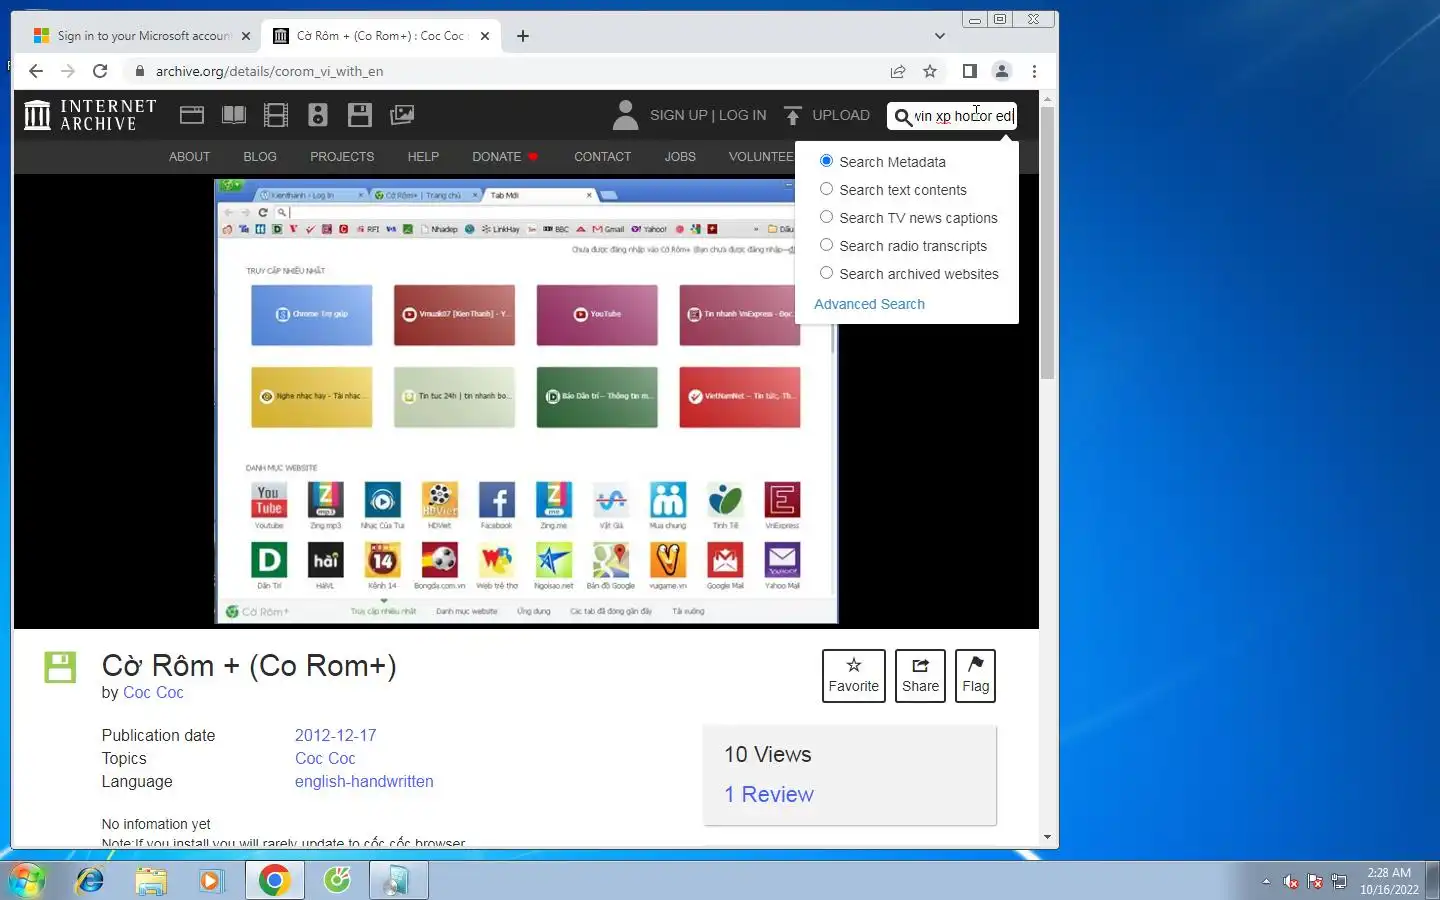
Task: Open the 1 Review link
Action: 769,794
